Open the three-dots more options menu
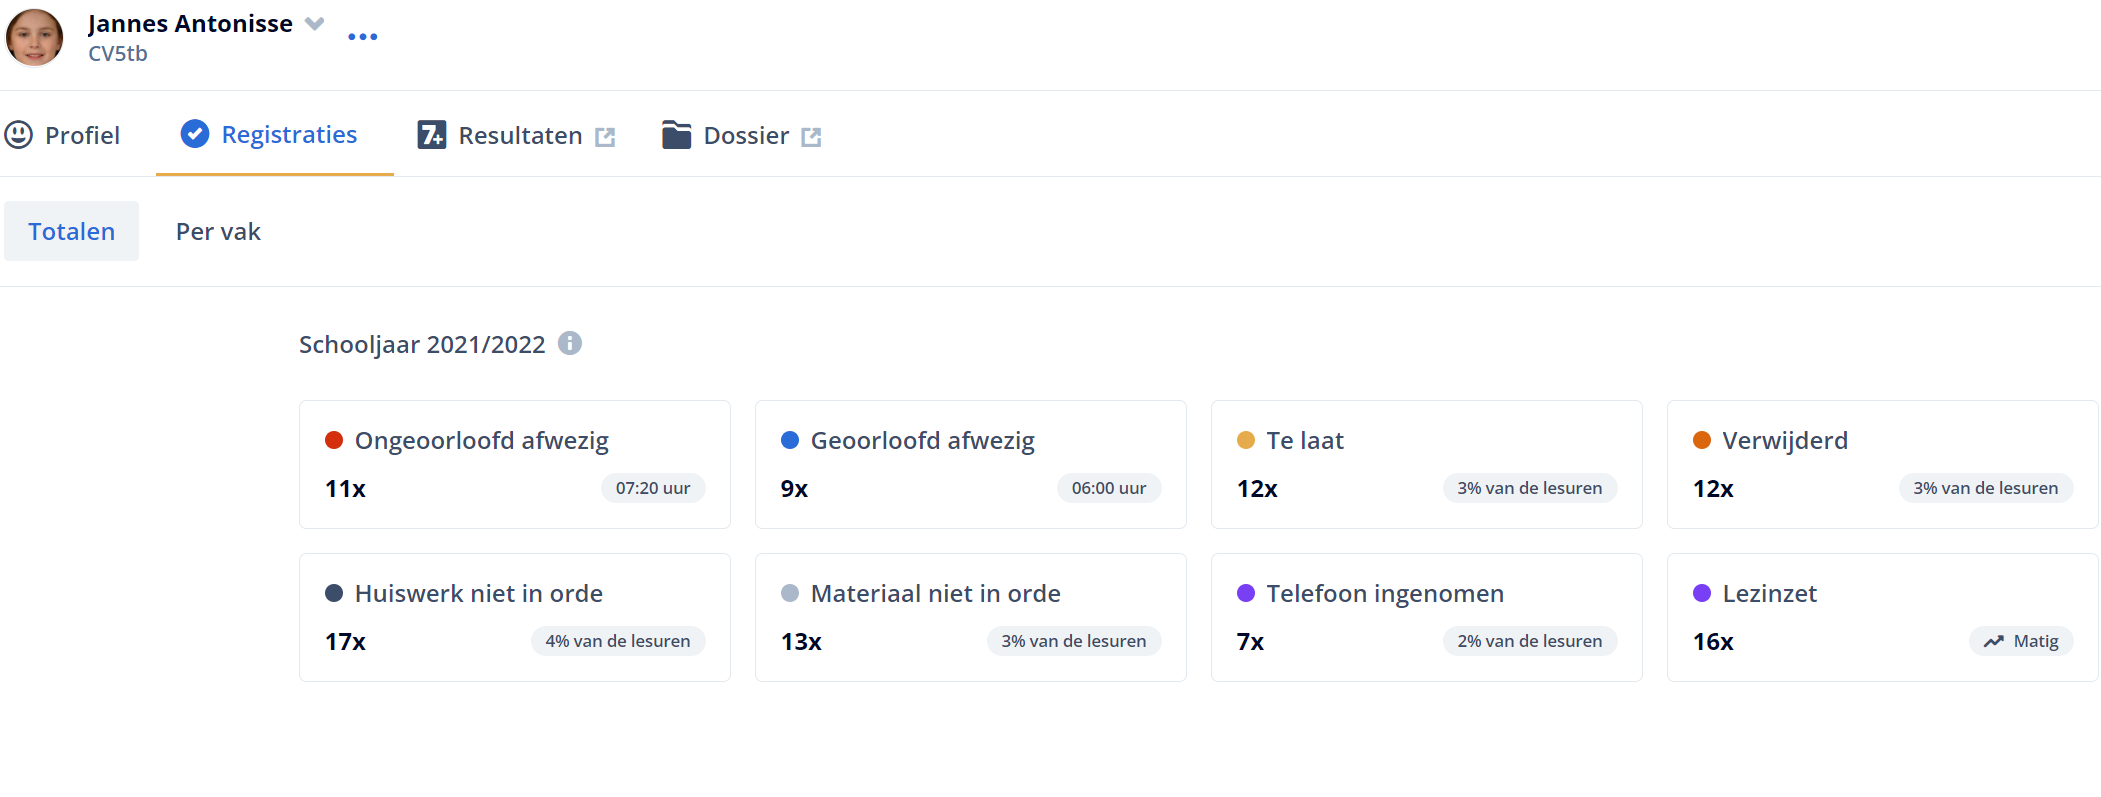The image size is (2101, 797). pyautogui.click(x=362, y=37)
